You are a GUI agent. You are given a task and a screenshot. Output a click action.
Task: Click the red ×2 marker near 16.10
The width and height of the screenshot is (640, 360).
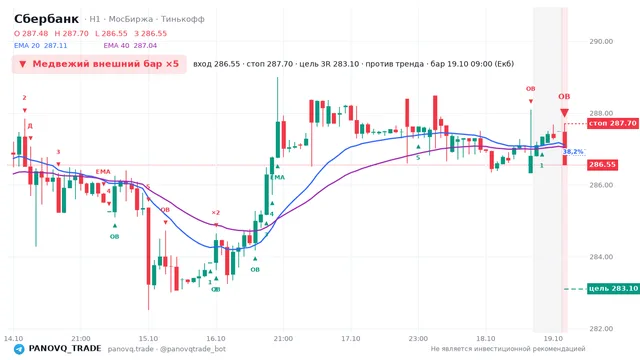[216, 213]
